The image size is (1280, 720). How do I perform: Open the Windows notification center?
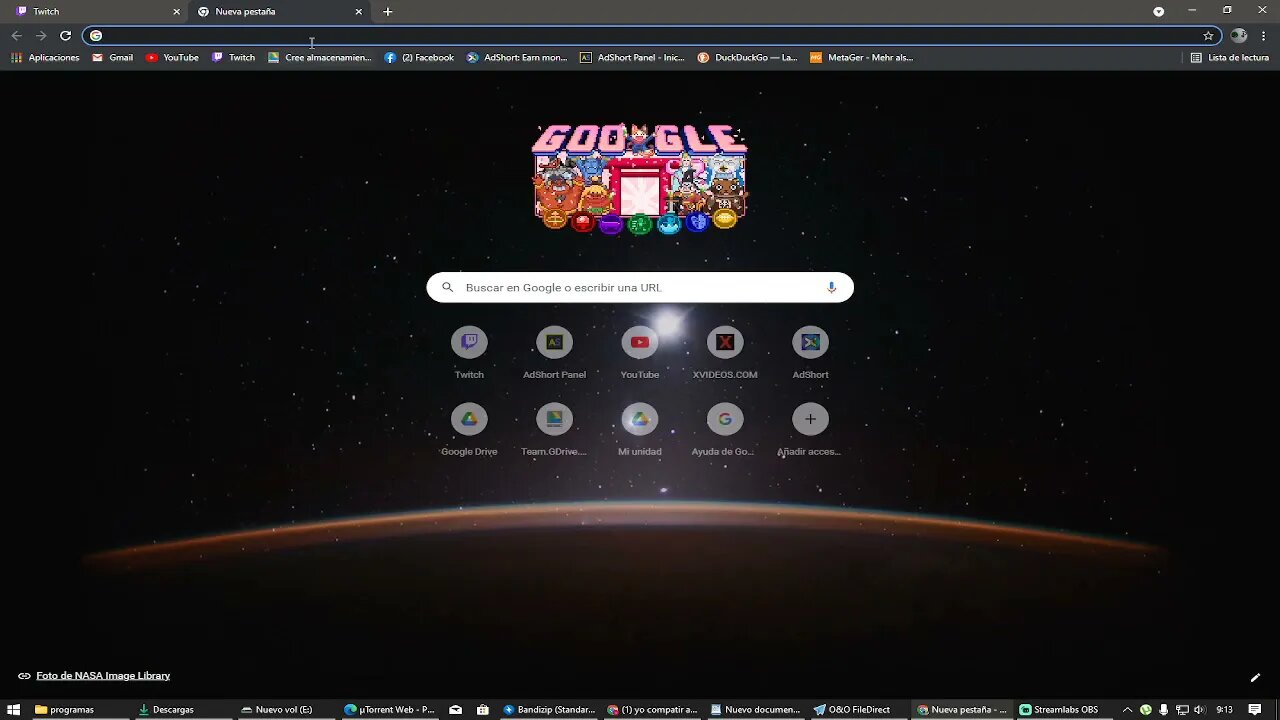pyautogui.click(x=1255, y=709)
